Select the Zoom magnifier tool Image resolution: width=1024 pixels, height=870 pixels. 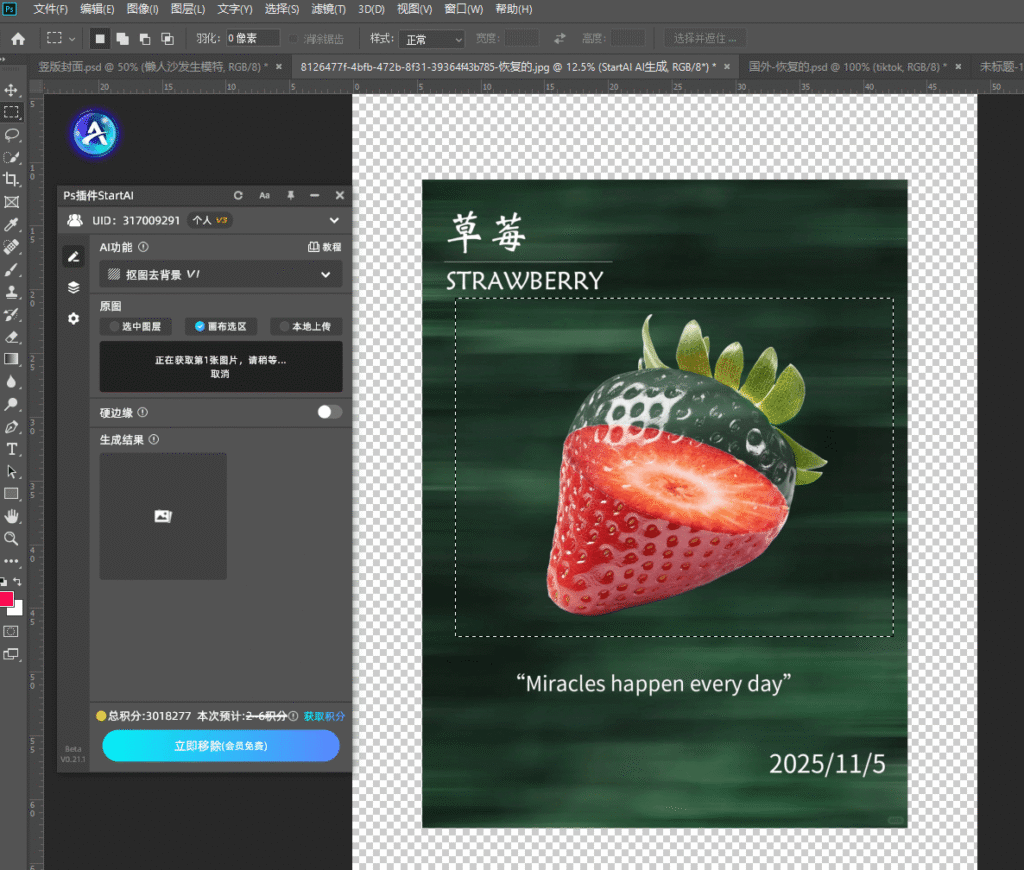tap(12, 539)
